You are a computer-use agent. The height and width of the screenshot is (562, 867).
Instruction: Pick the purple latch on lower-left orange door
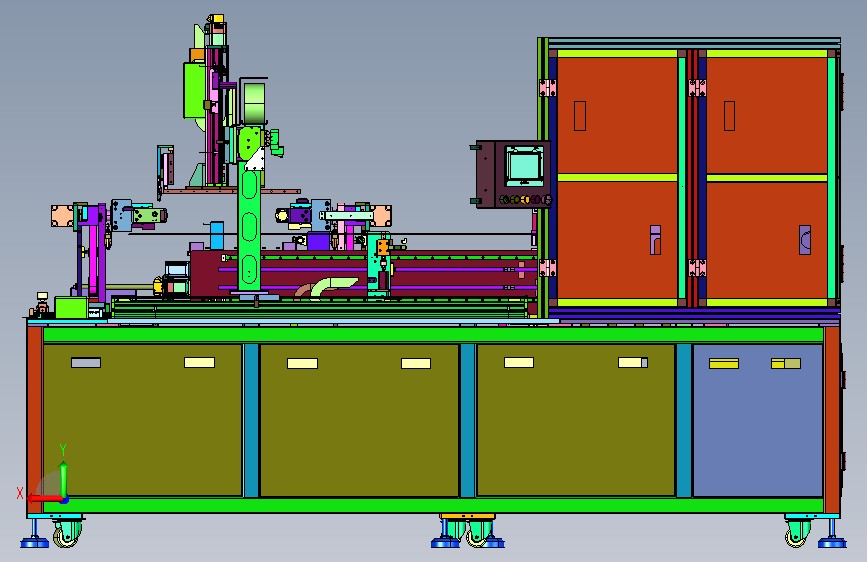pos(655,240)
